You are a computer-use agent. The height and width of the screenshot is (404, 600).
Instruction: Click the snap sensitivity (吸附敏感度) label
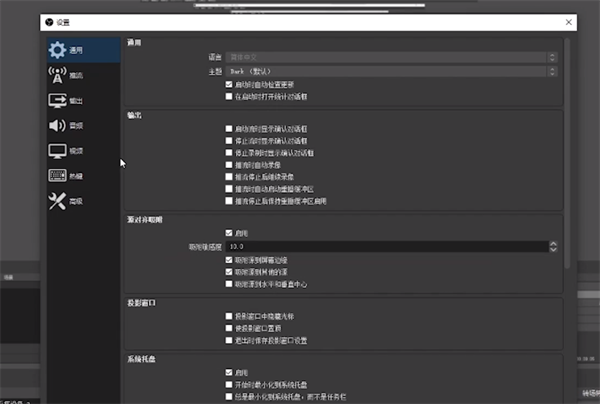click(205, 247)
